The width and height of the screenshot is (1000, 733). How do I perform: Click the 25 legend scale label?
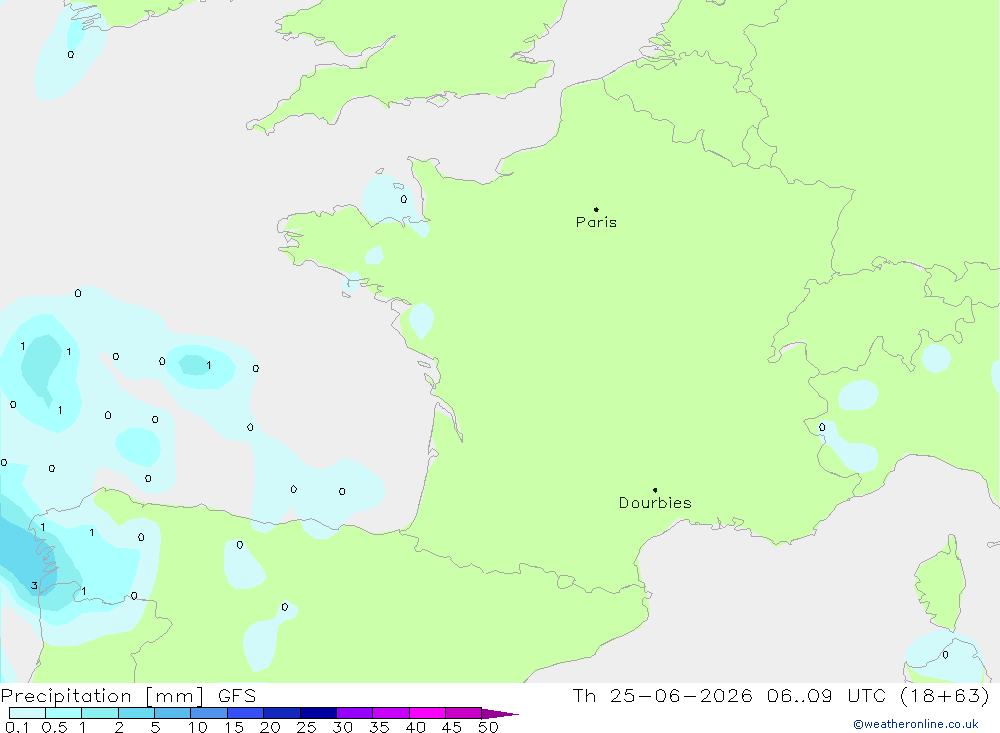(x=306, y=727)
